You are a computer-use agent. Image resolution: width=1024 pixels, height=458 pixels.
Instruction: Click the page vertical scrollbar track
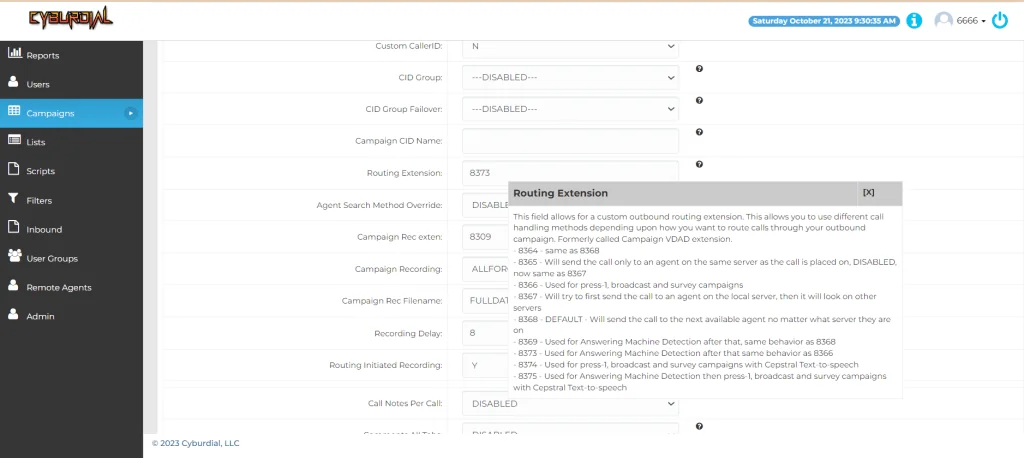[151, 237]
